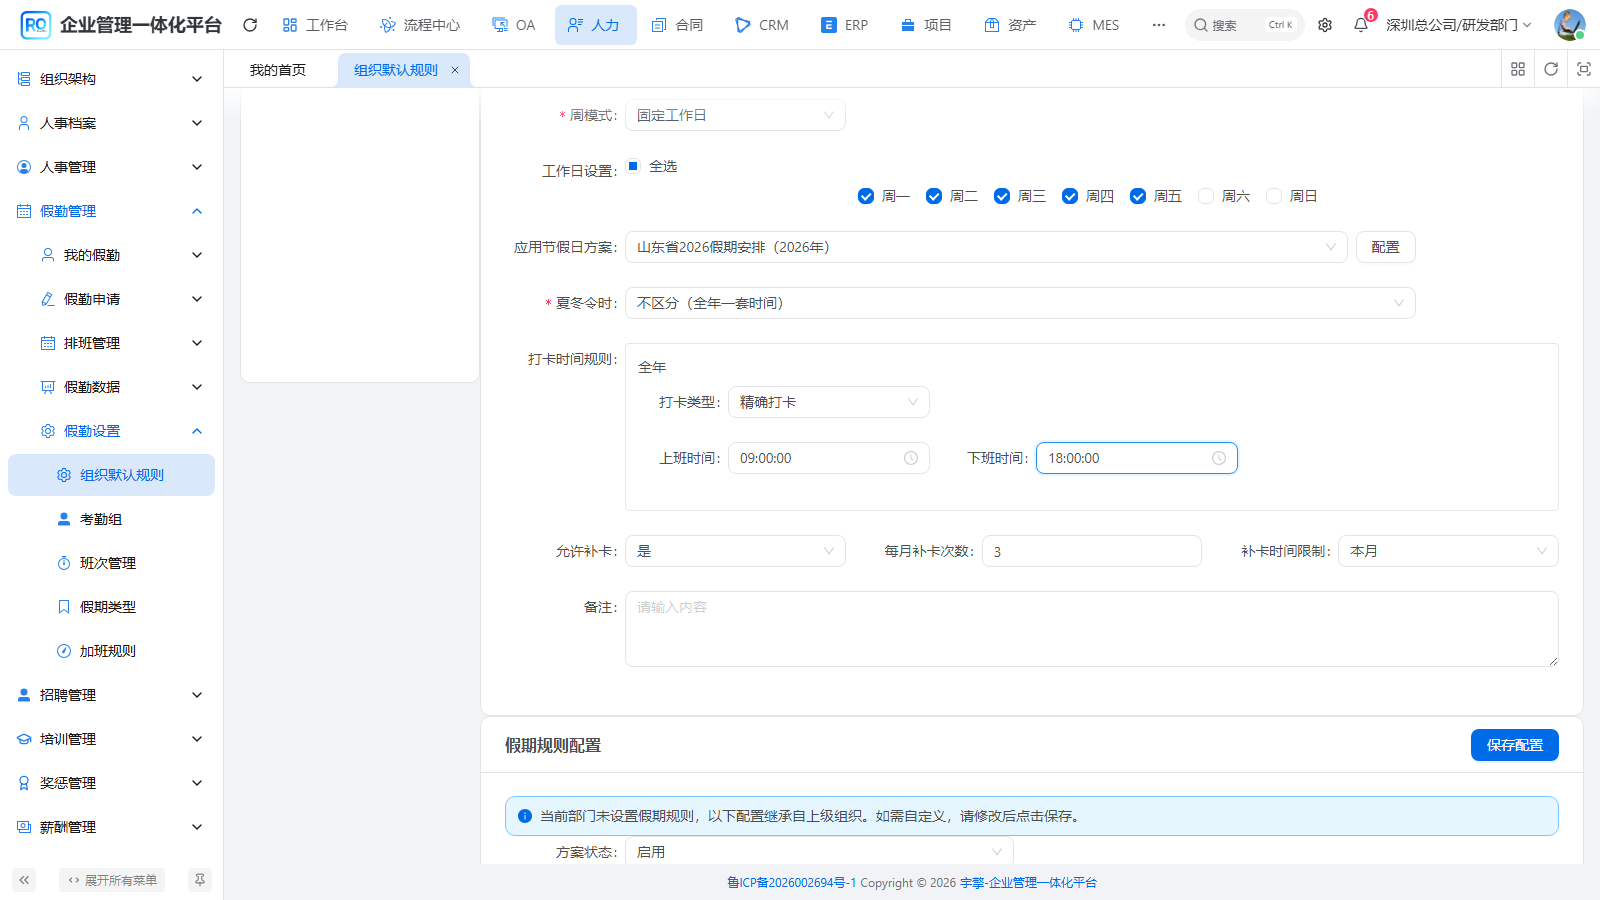The height and width of the screenshot is (900, 1600).
Task: Uncheck the 周三 checkbox
Action: [x=1002, y=196]
